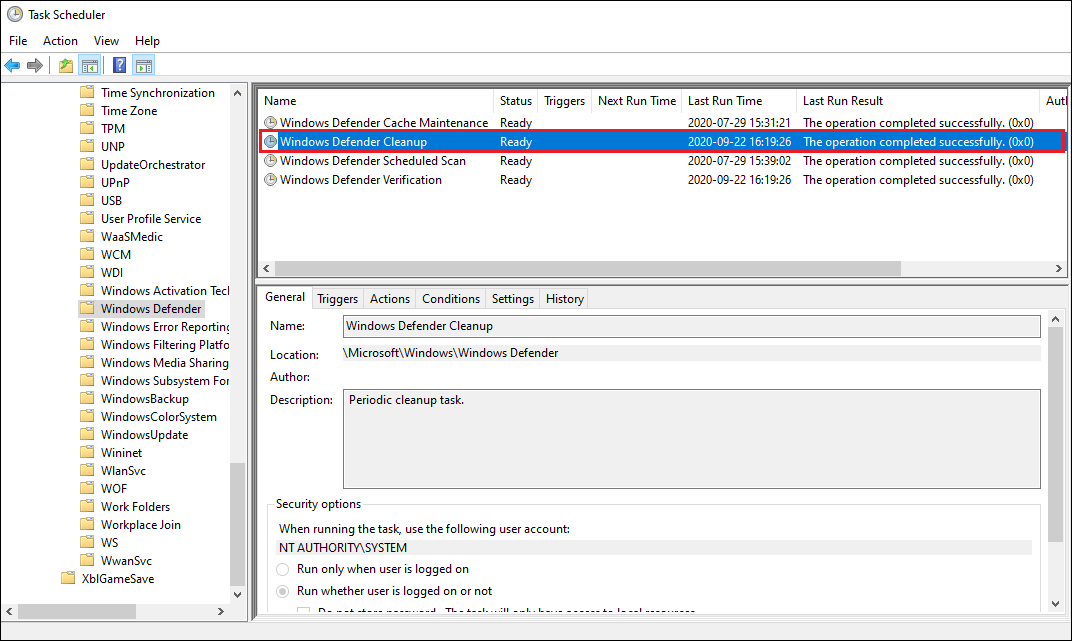Viewport: 1072px width, 641px height.
Task: Open the User Profile Service folder
Action: pos(151,219)
